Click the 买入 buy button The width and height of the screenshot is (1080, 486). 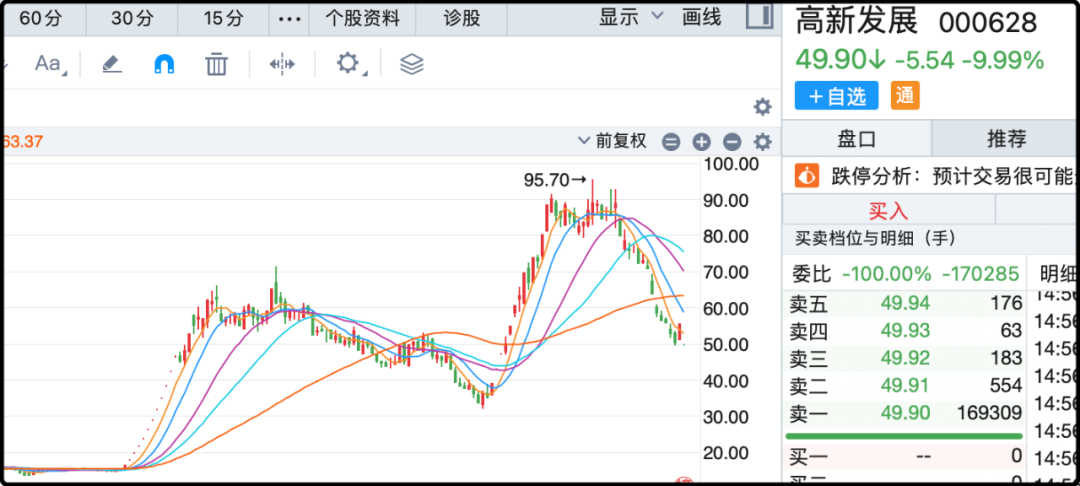click(887, 210)
